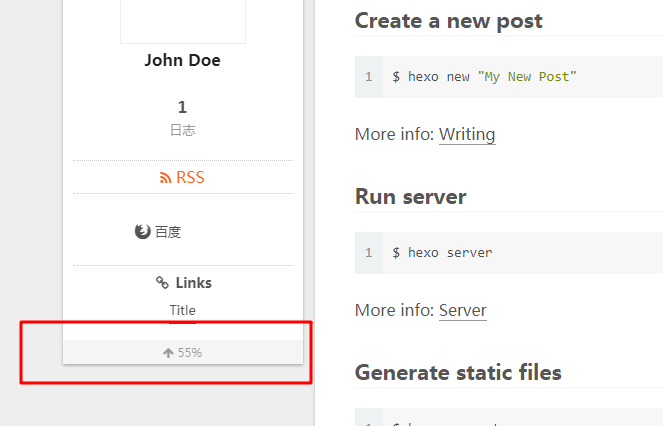Open the Title friend link

click(x=183, y=311)
